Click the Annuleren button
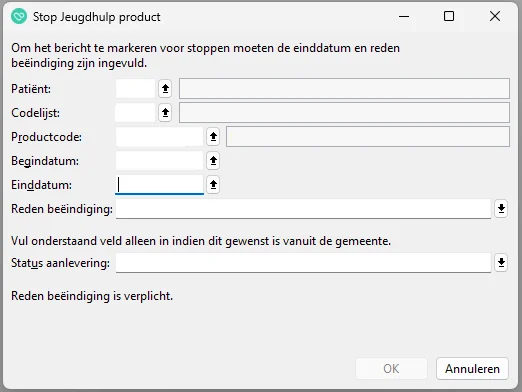522x392 pixels. click(x=472, y=369)
